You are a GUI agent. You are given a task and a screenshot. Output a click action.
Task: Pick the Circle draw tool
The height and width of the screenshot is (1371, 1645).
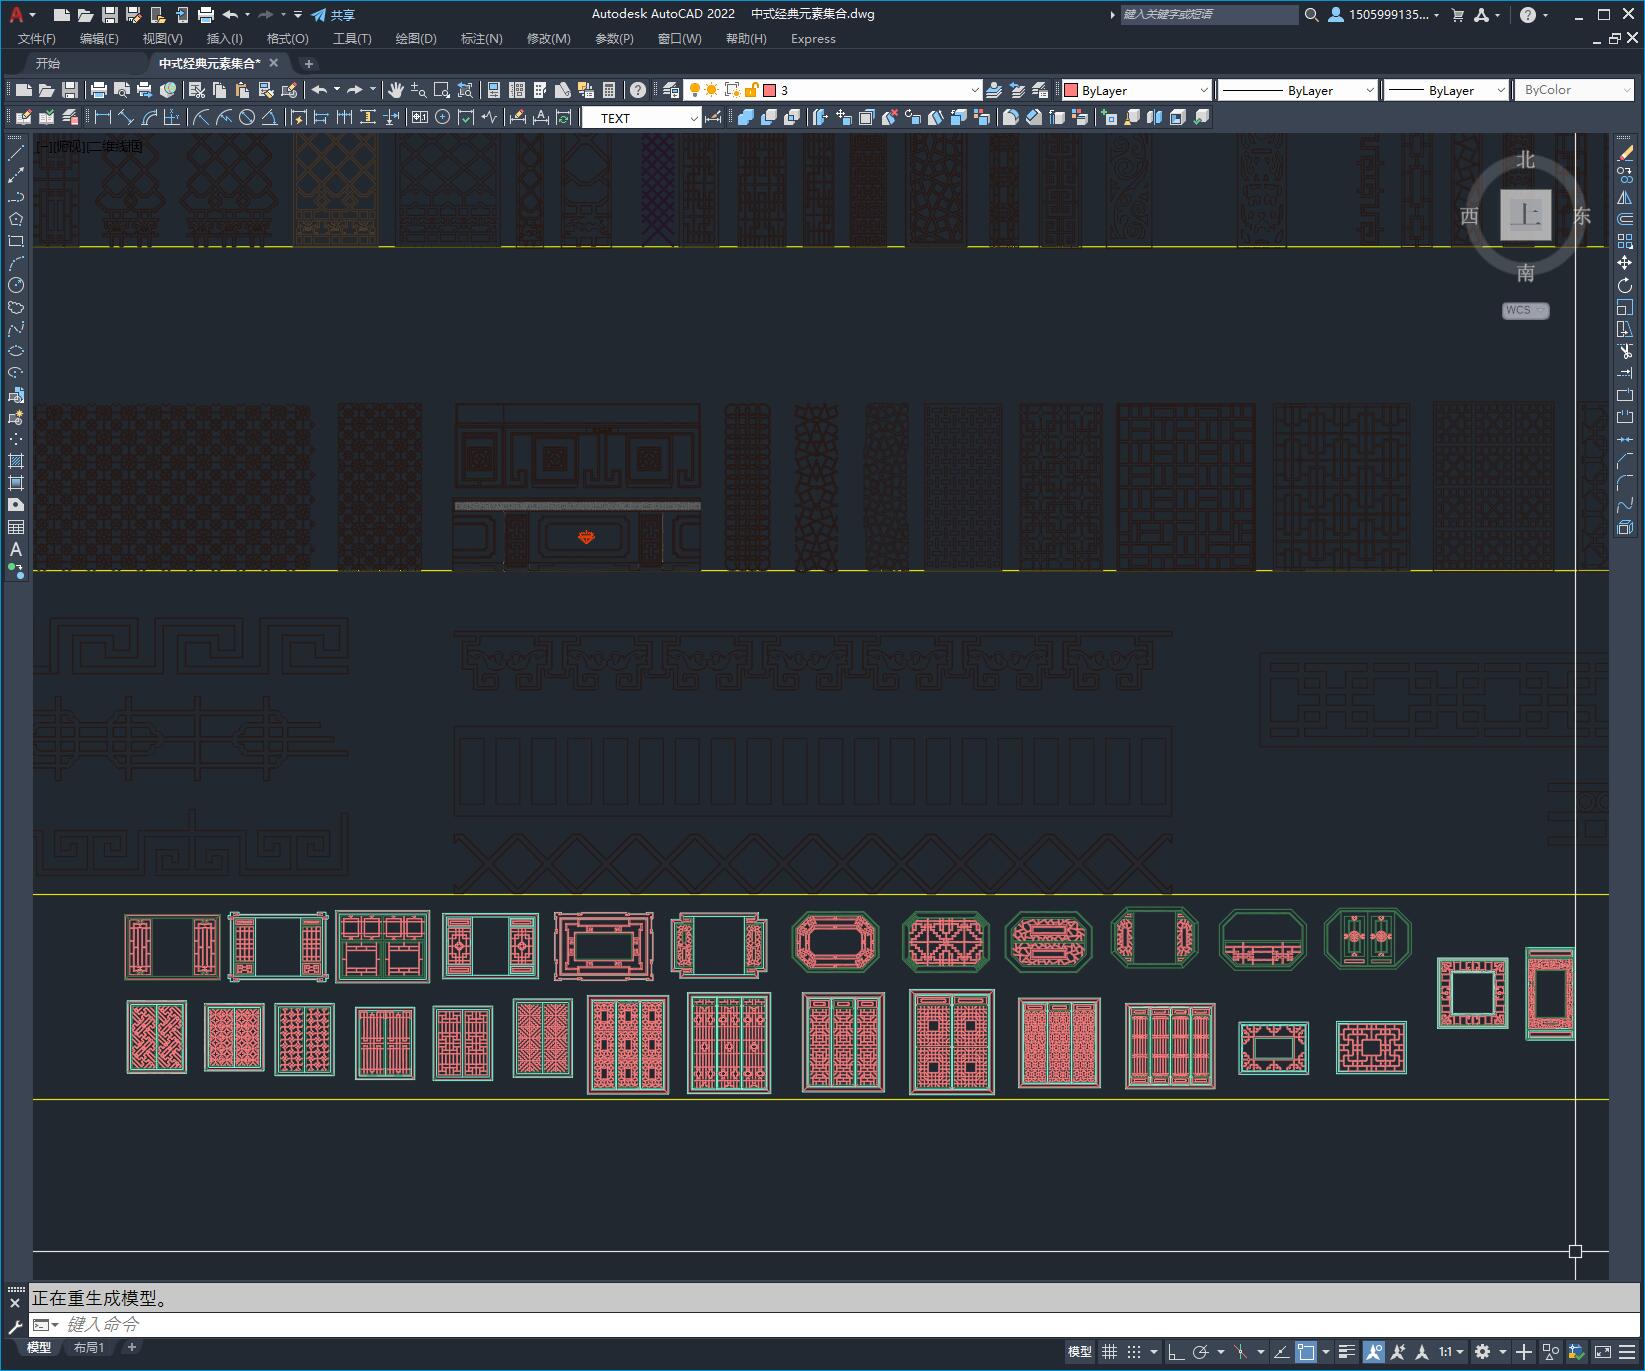point(16,285)
